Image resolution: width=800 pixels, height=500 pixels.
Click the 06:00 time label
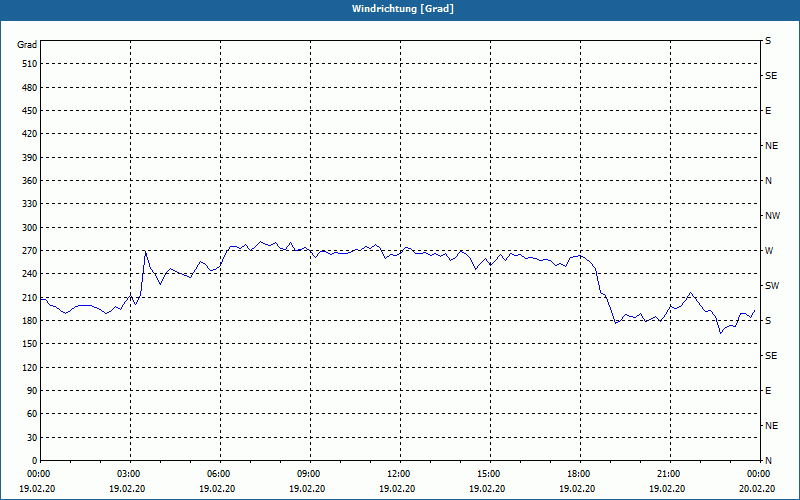[220, 474]
